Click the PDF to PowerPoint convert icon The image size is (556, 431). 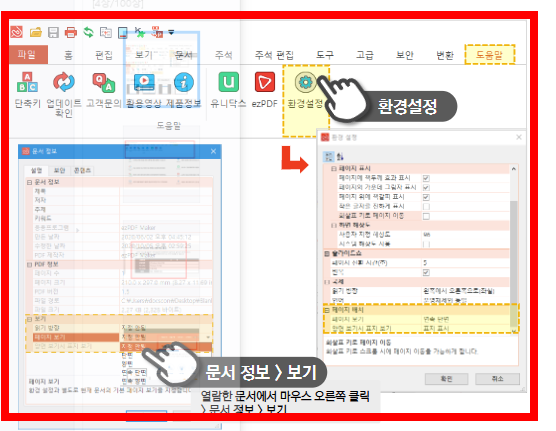click(x=157, y=32)
